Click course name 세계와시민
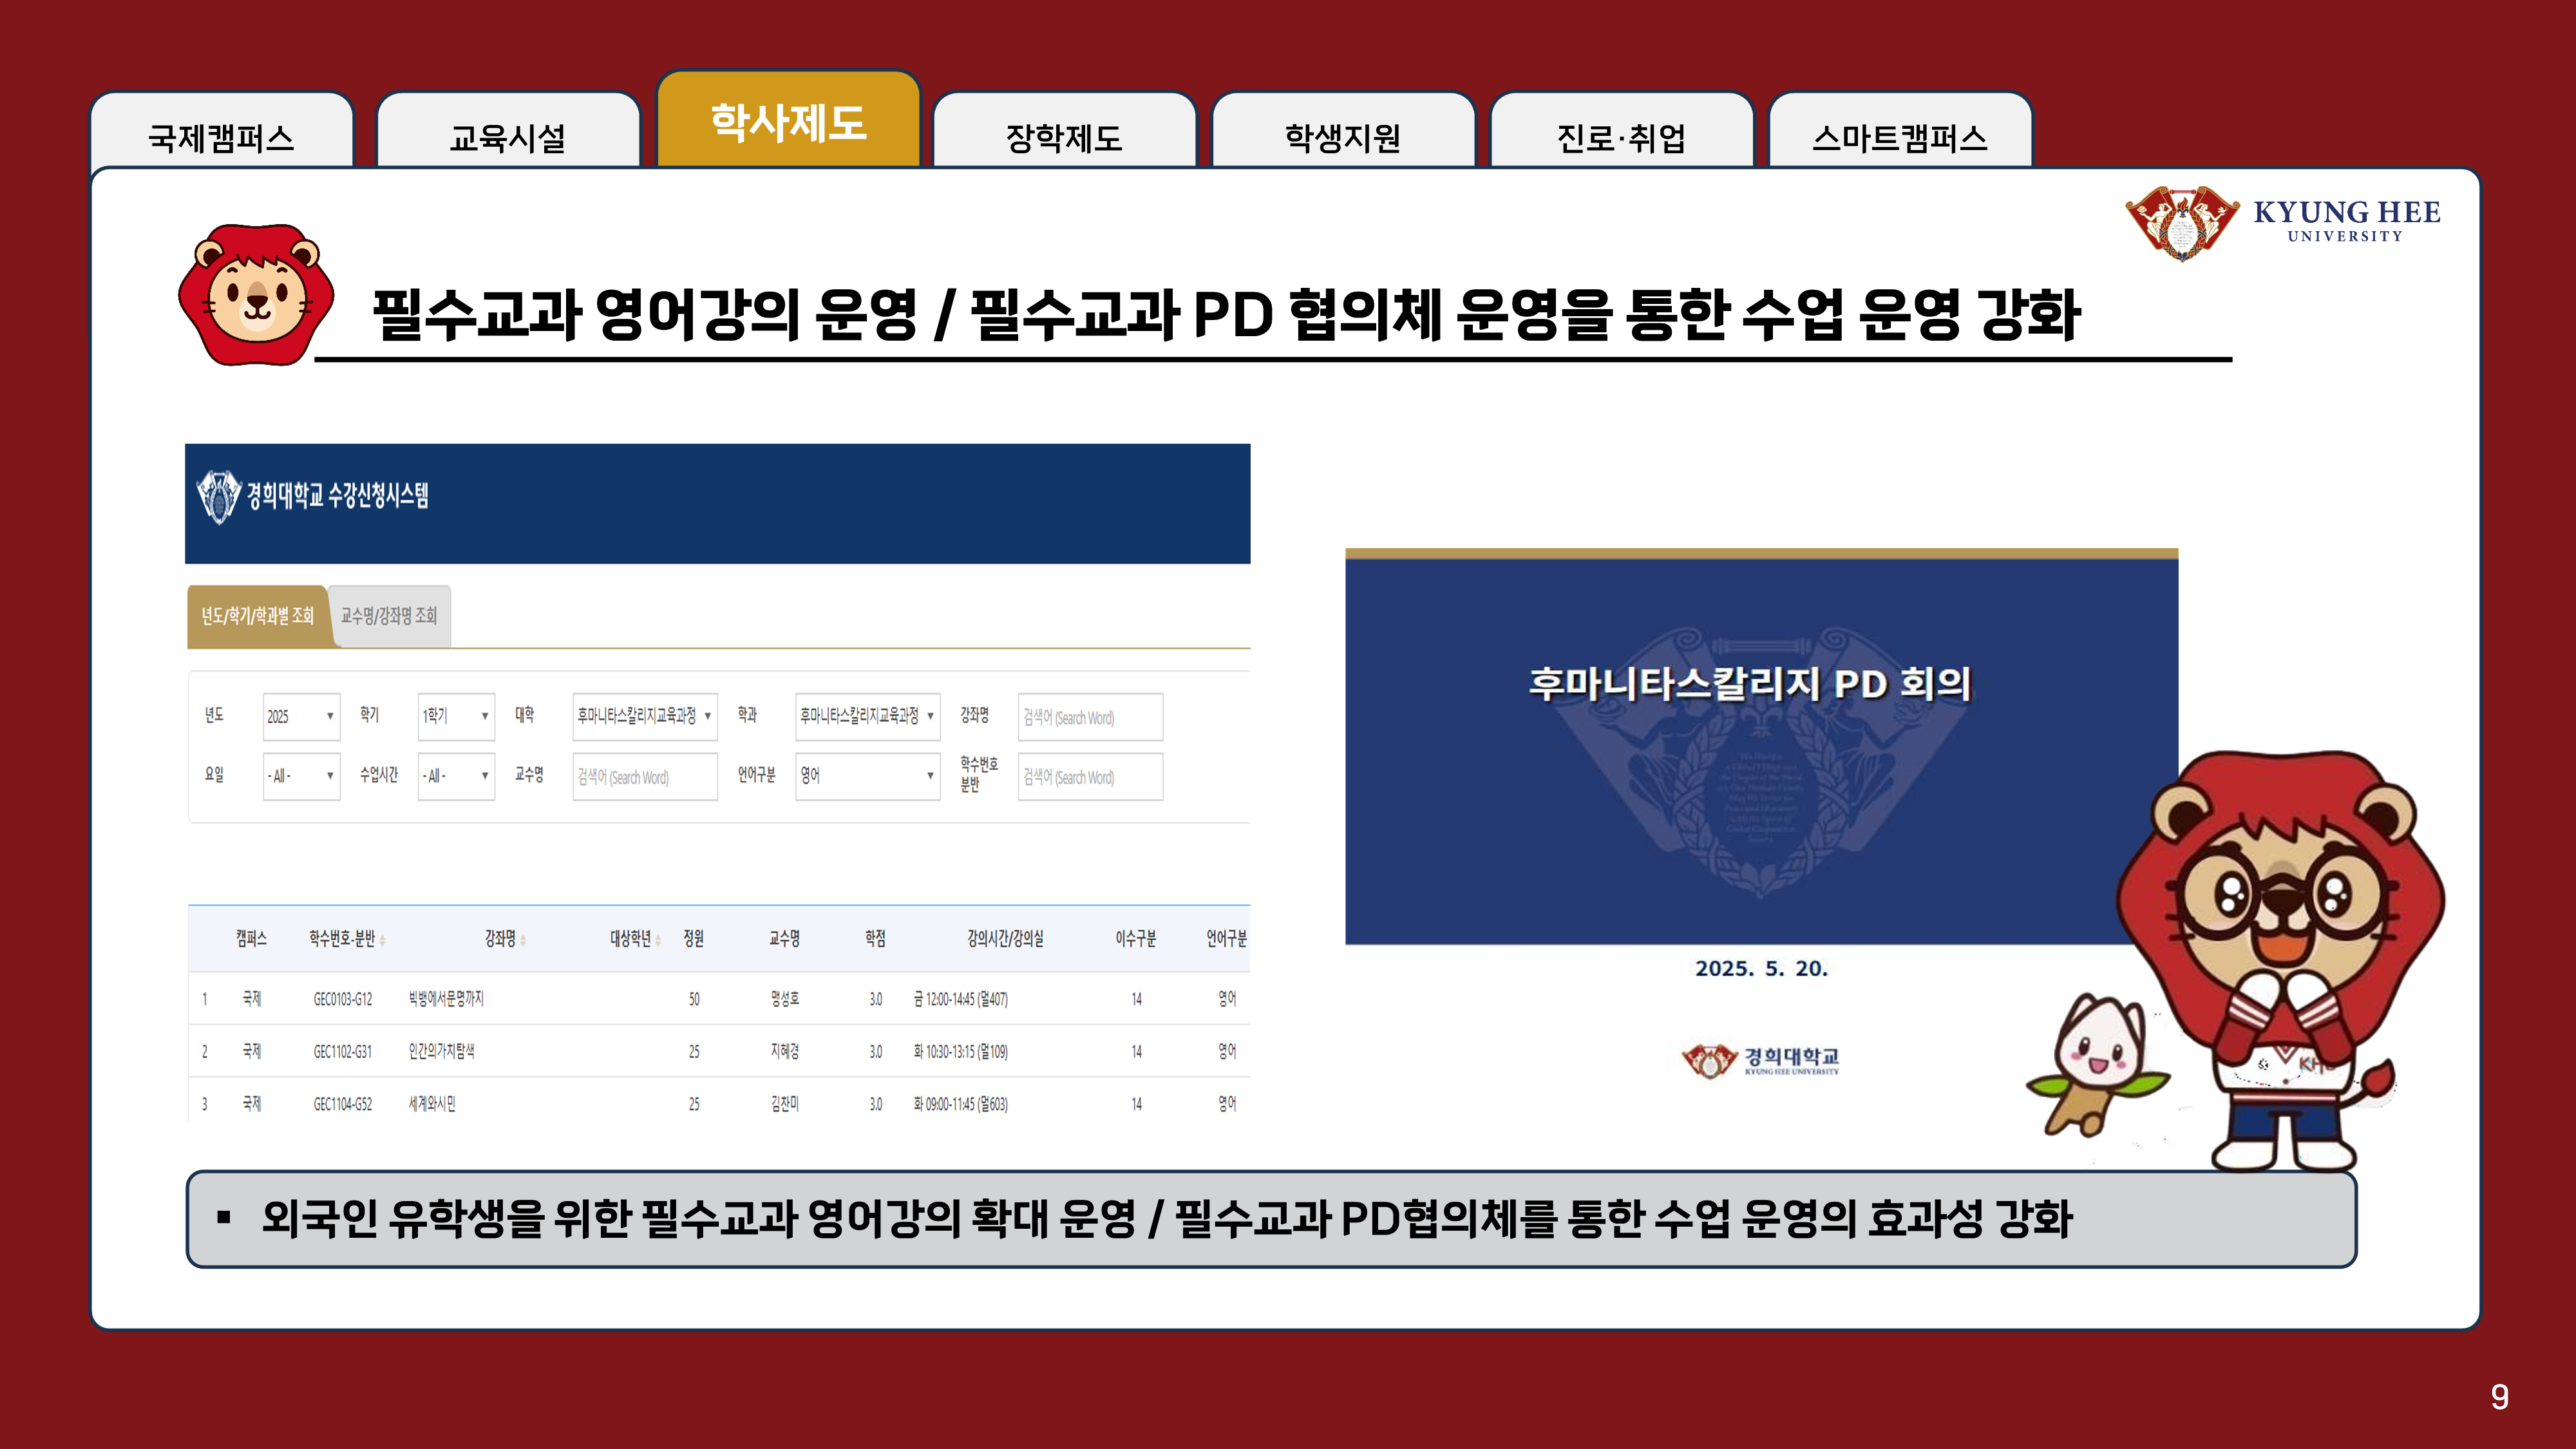Viewport: 2576px width, 1449px height. (x=432, y=1104)
